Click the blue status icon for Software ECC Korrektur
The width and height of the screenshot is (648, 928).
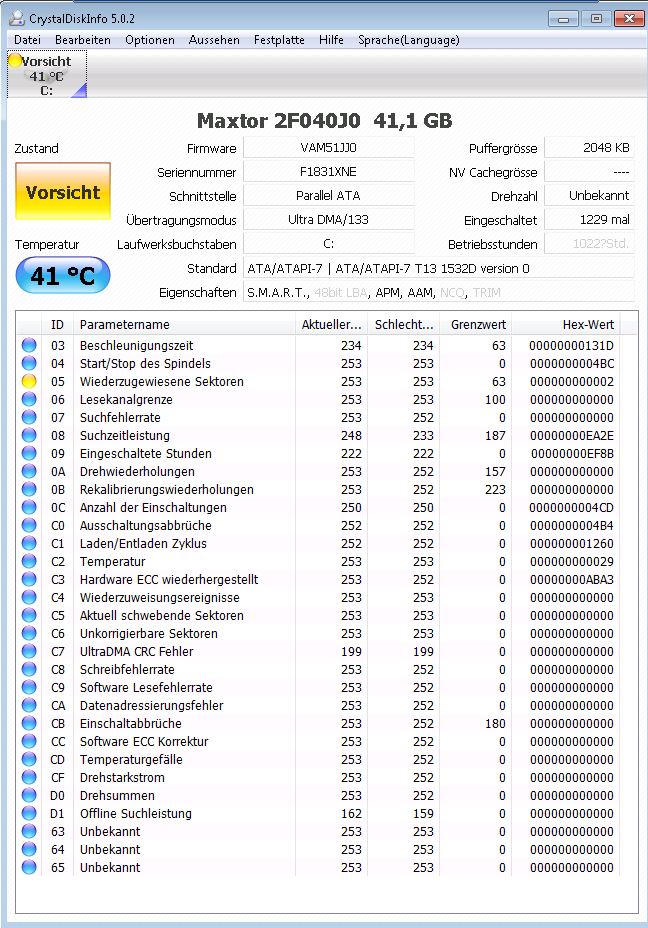(29, 742)
